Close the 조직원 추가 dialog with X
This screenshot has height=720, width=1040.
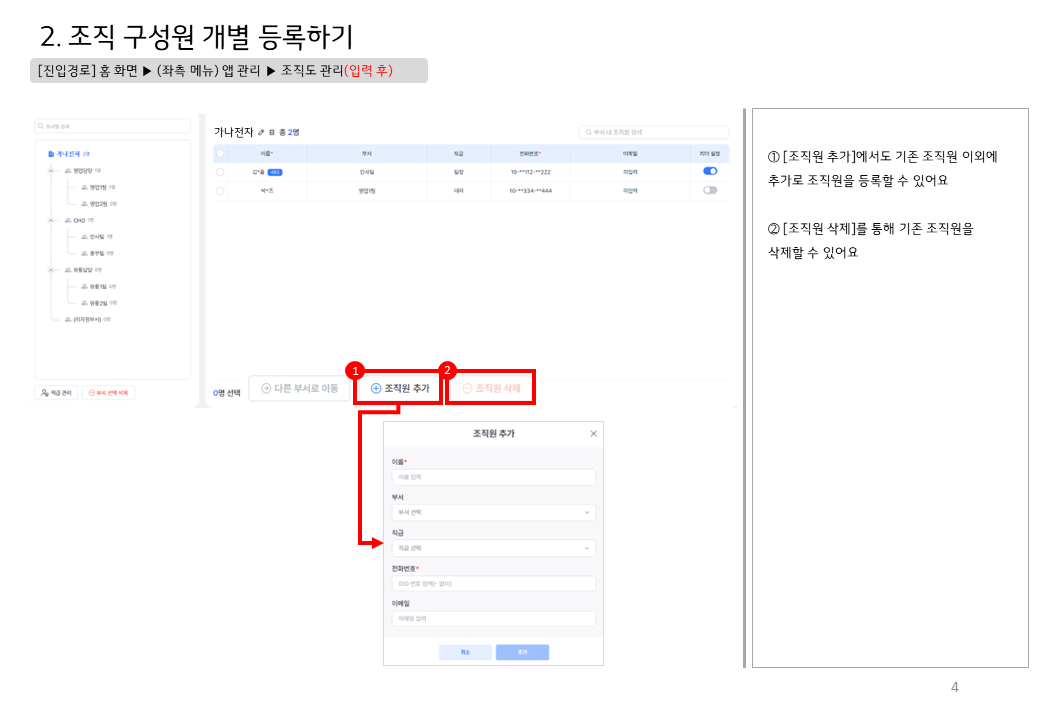pos(593,433)
